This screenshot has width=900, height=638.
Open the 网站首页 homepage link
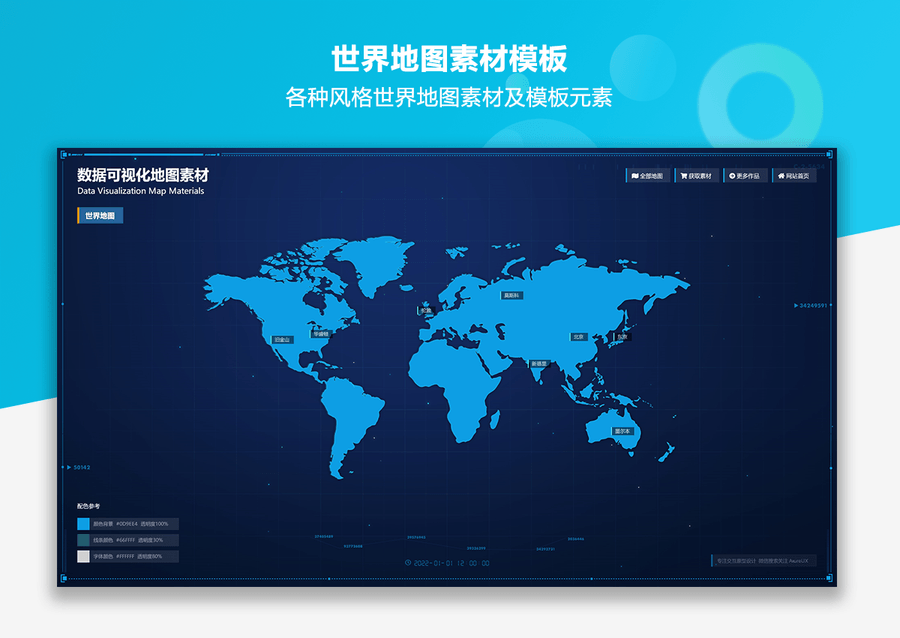794,176
